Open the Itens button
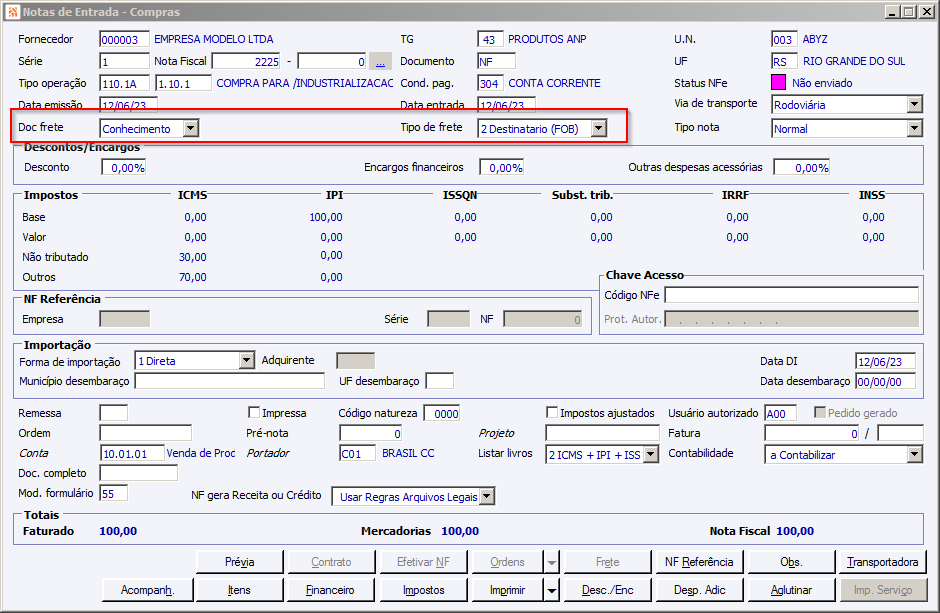 (x=239, y=590)
